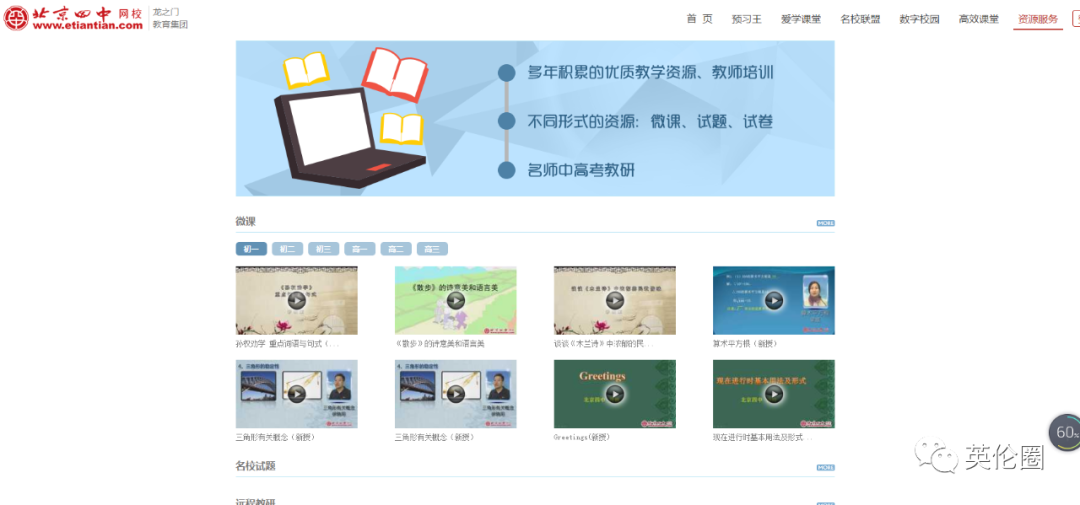Viewport: 1080px width, 505px height.
Task: Open the MORE link for 微课
Action: tap(825, 223)
